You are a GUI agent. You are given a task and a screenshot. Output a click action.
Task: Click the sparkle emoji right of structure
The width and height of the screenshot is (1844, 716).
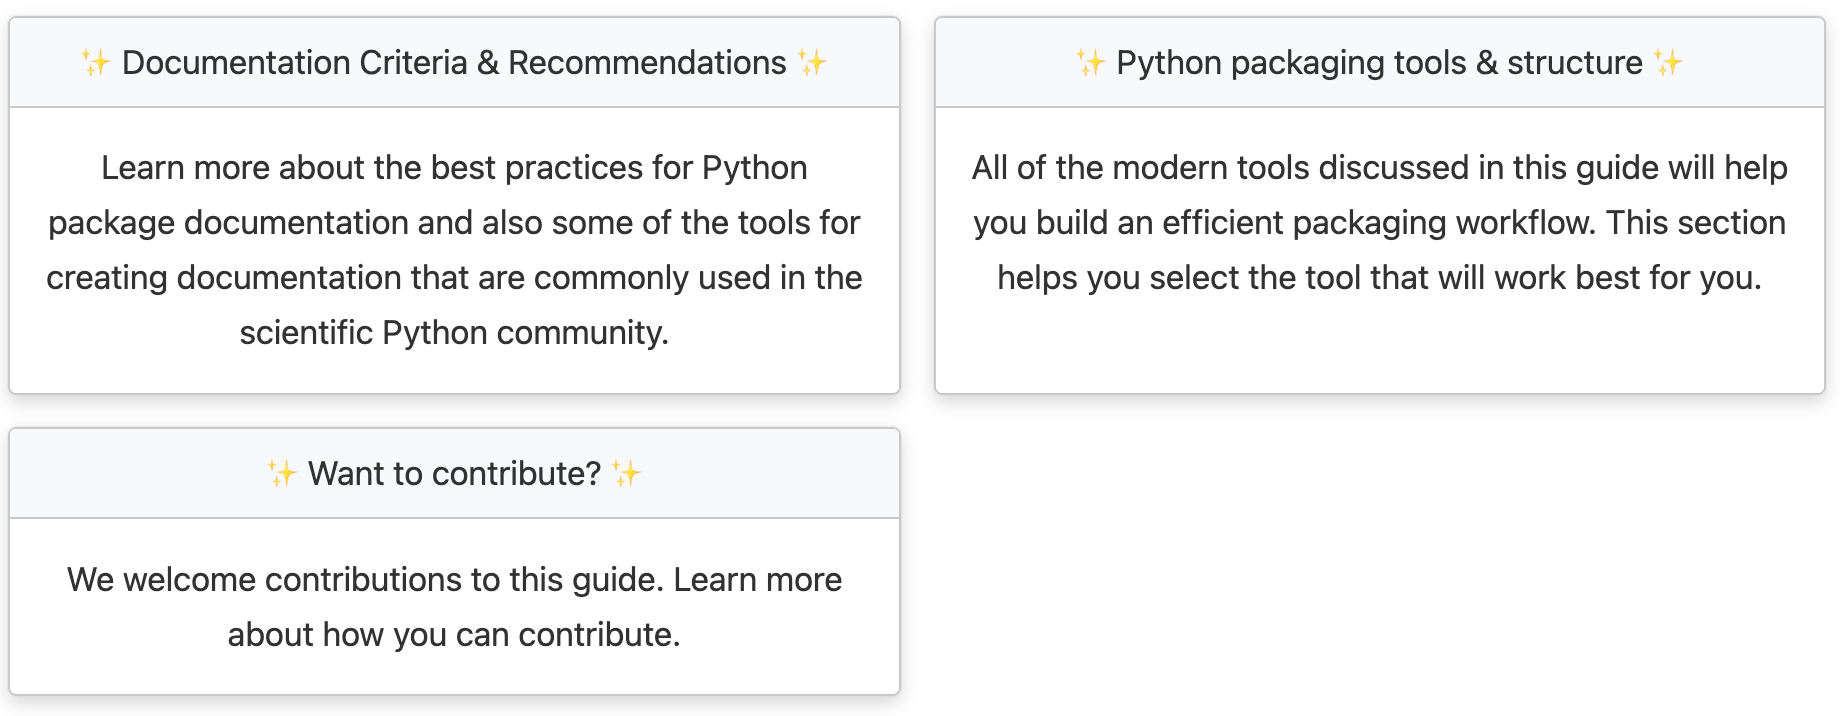click(1668, 63)
